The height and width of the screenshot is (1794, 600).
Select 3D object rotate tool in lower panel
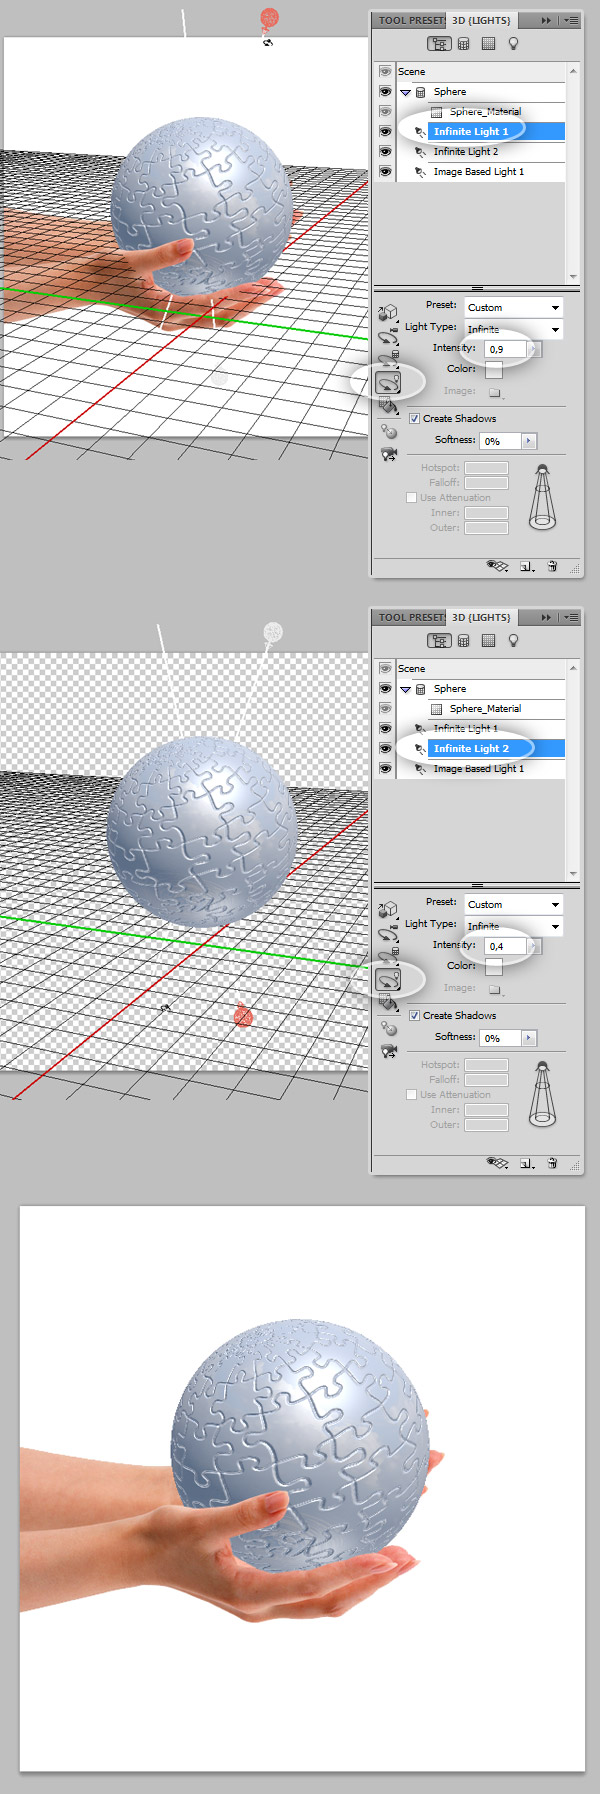388,910
